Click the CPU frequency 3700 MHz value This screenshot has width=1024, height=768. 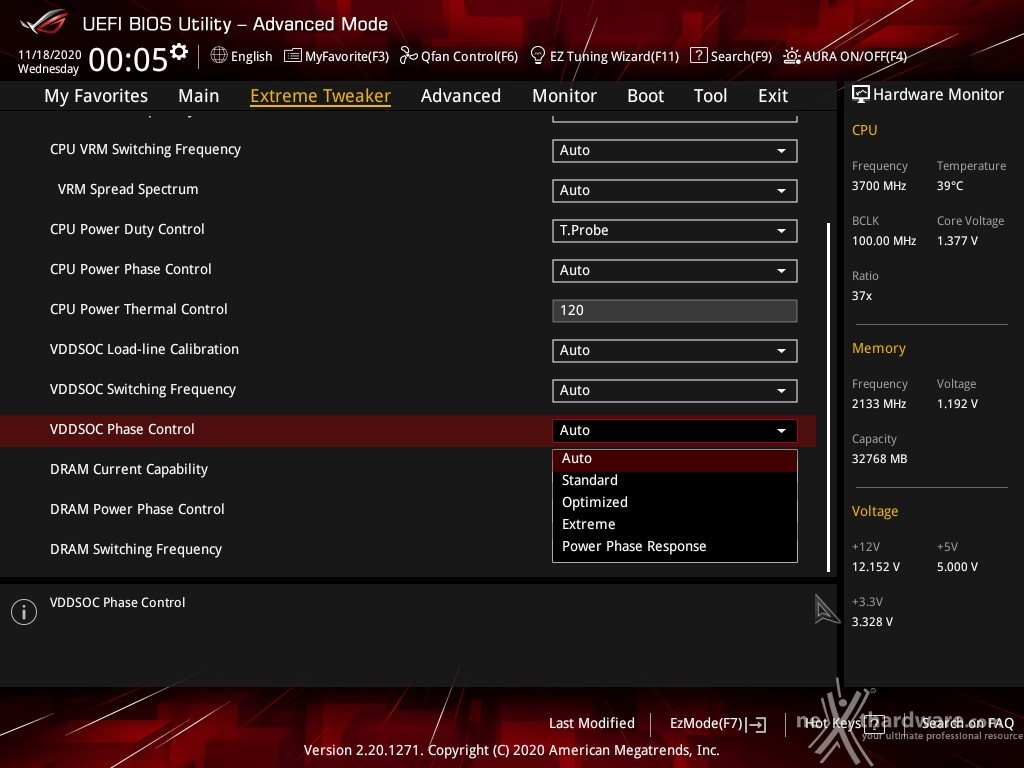[x=878, y=186]
